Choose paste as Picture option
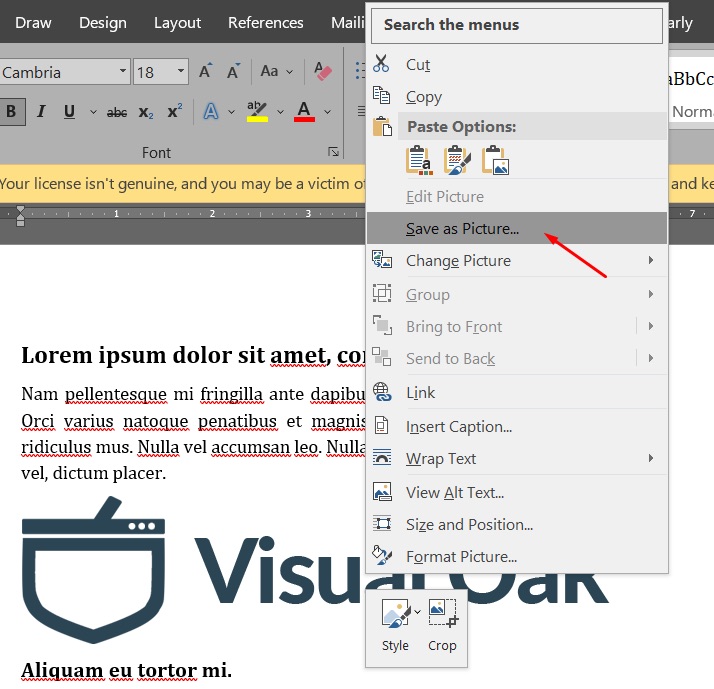Viewport: 714px width, 689px height. coord(495,160)
